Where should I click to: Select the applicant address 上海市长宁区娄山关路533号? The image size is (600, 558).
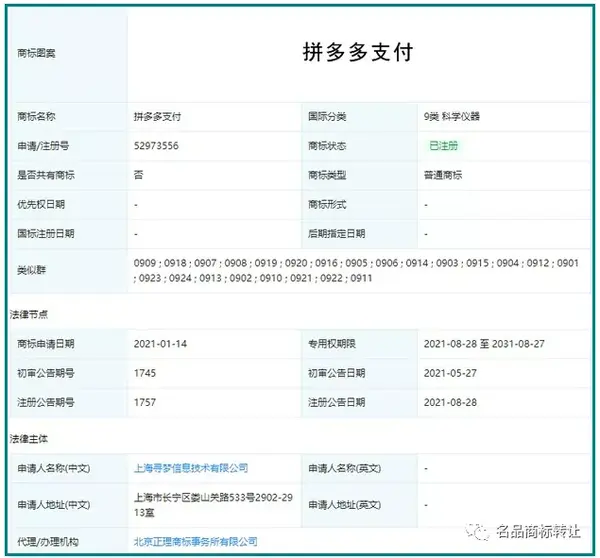click(x=213, y=505)
